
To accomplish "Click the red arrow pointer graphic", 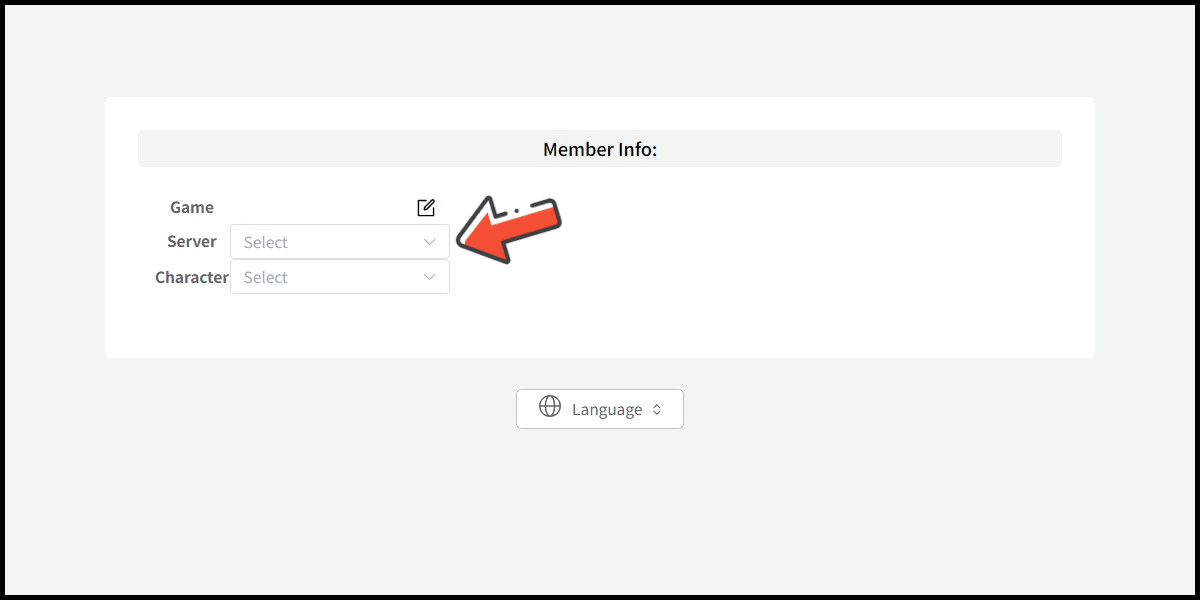I will [511, 227].
